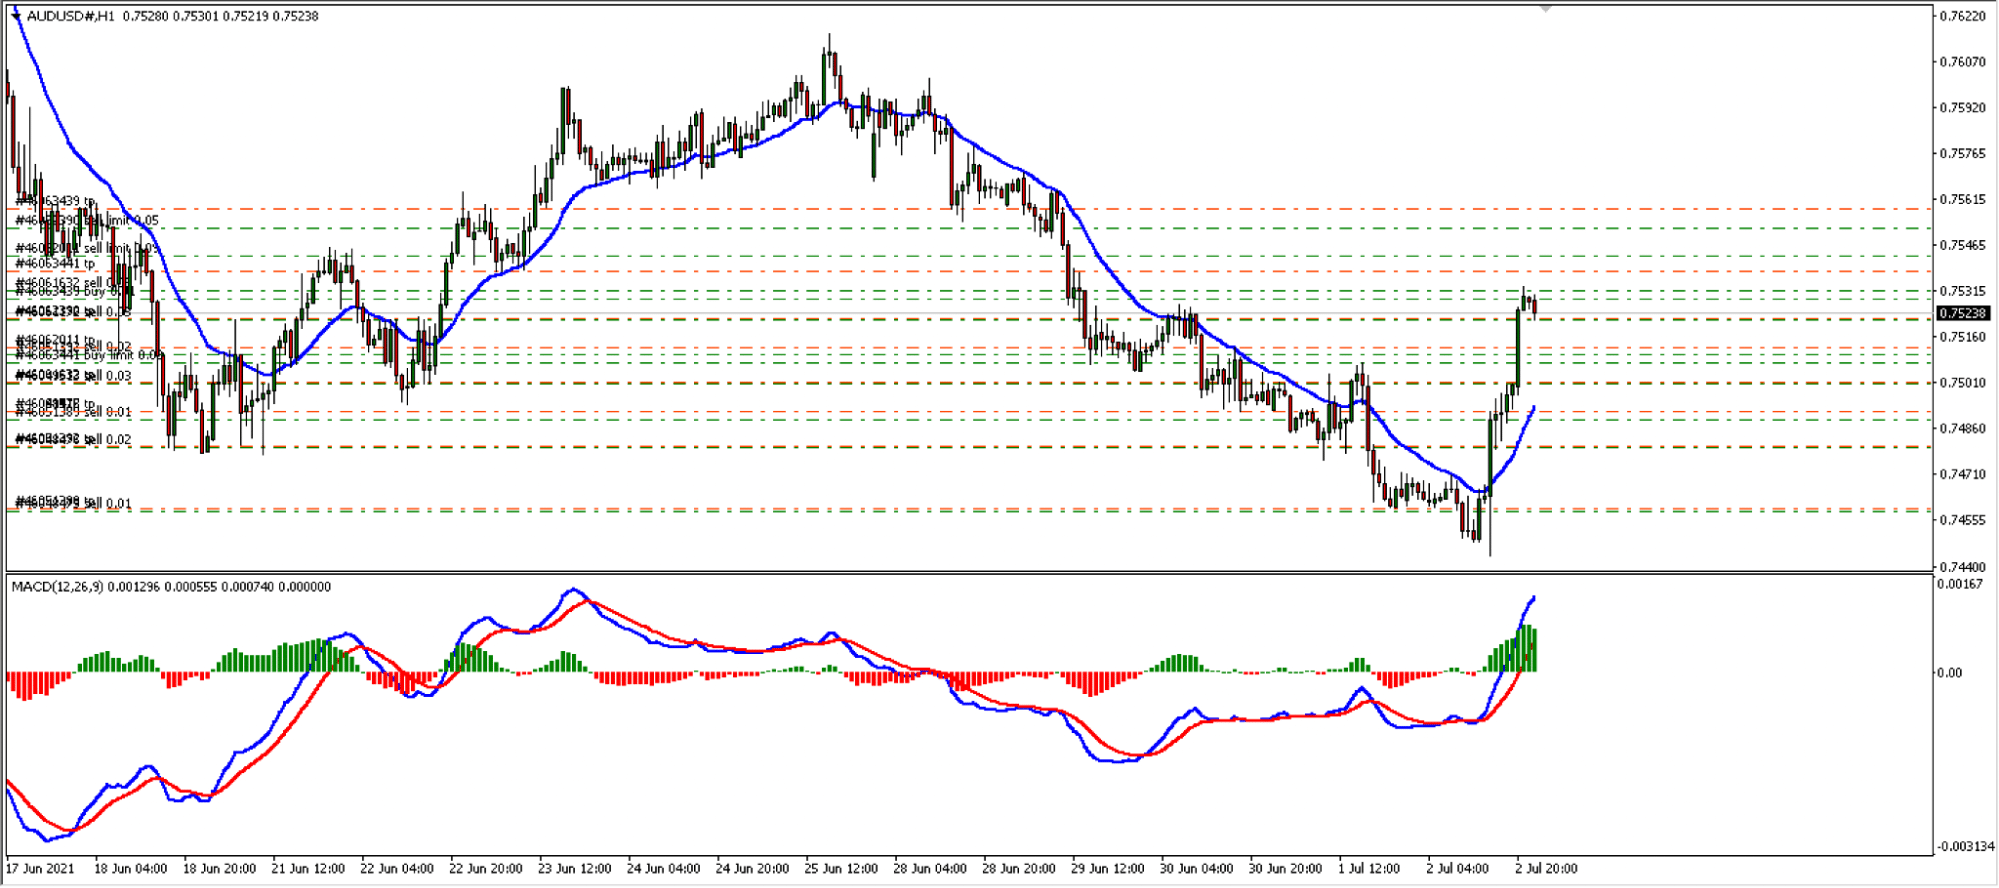This screenshot has height=888, width=1999.
Task: Click the 22 Jun 04:00 time label
Action: (397, 868)
